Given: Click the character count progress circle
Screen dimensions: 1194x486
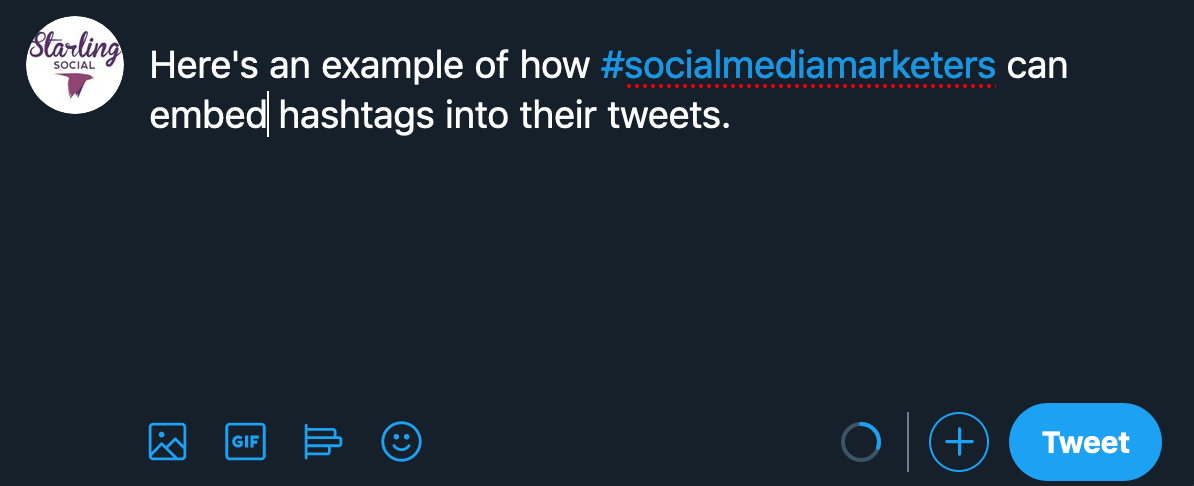Looking at the screenshot, I should [x=861, y=441].
